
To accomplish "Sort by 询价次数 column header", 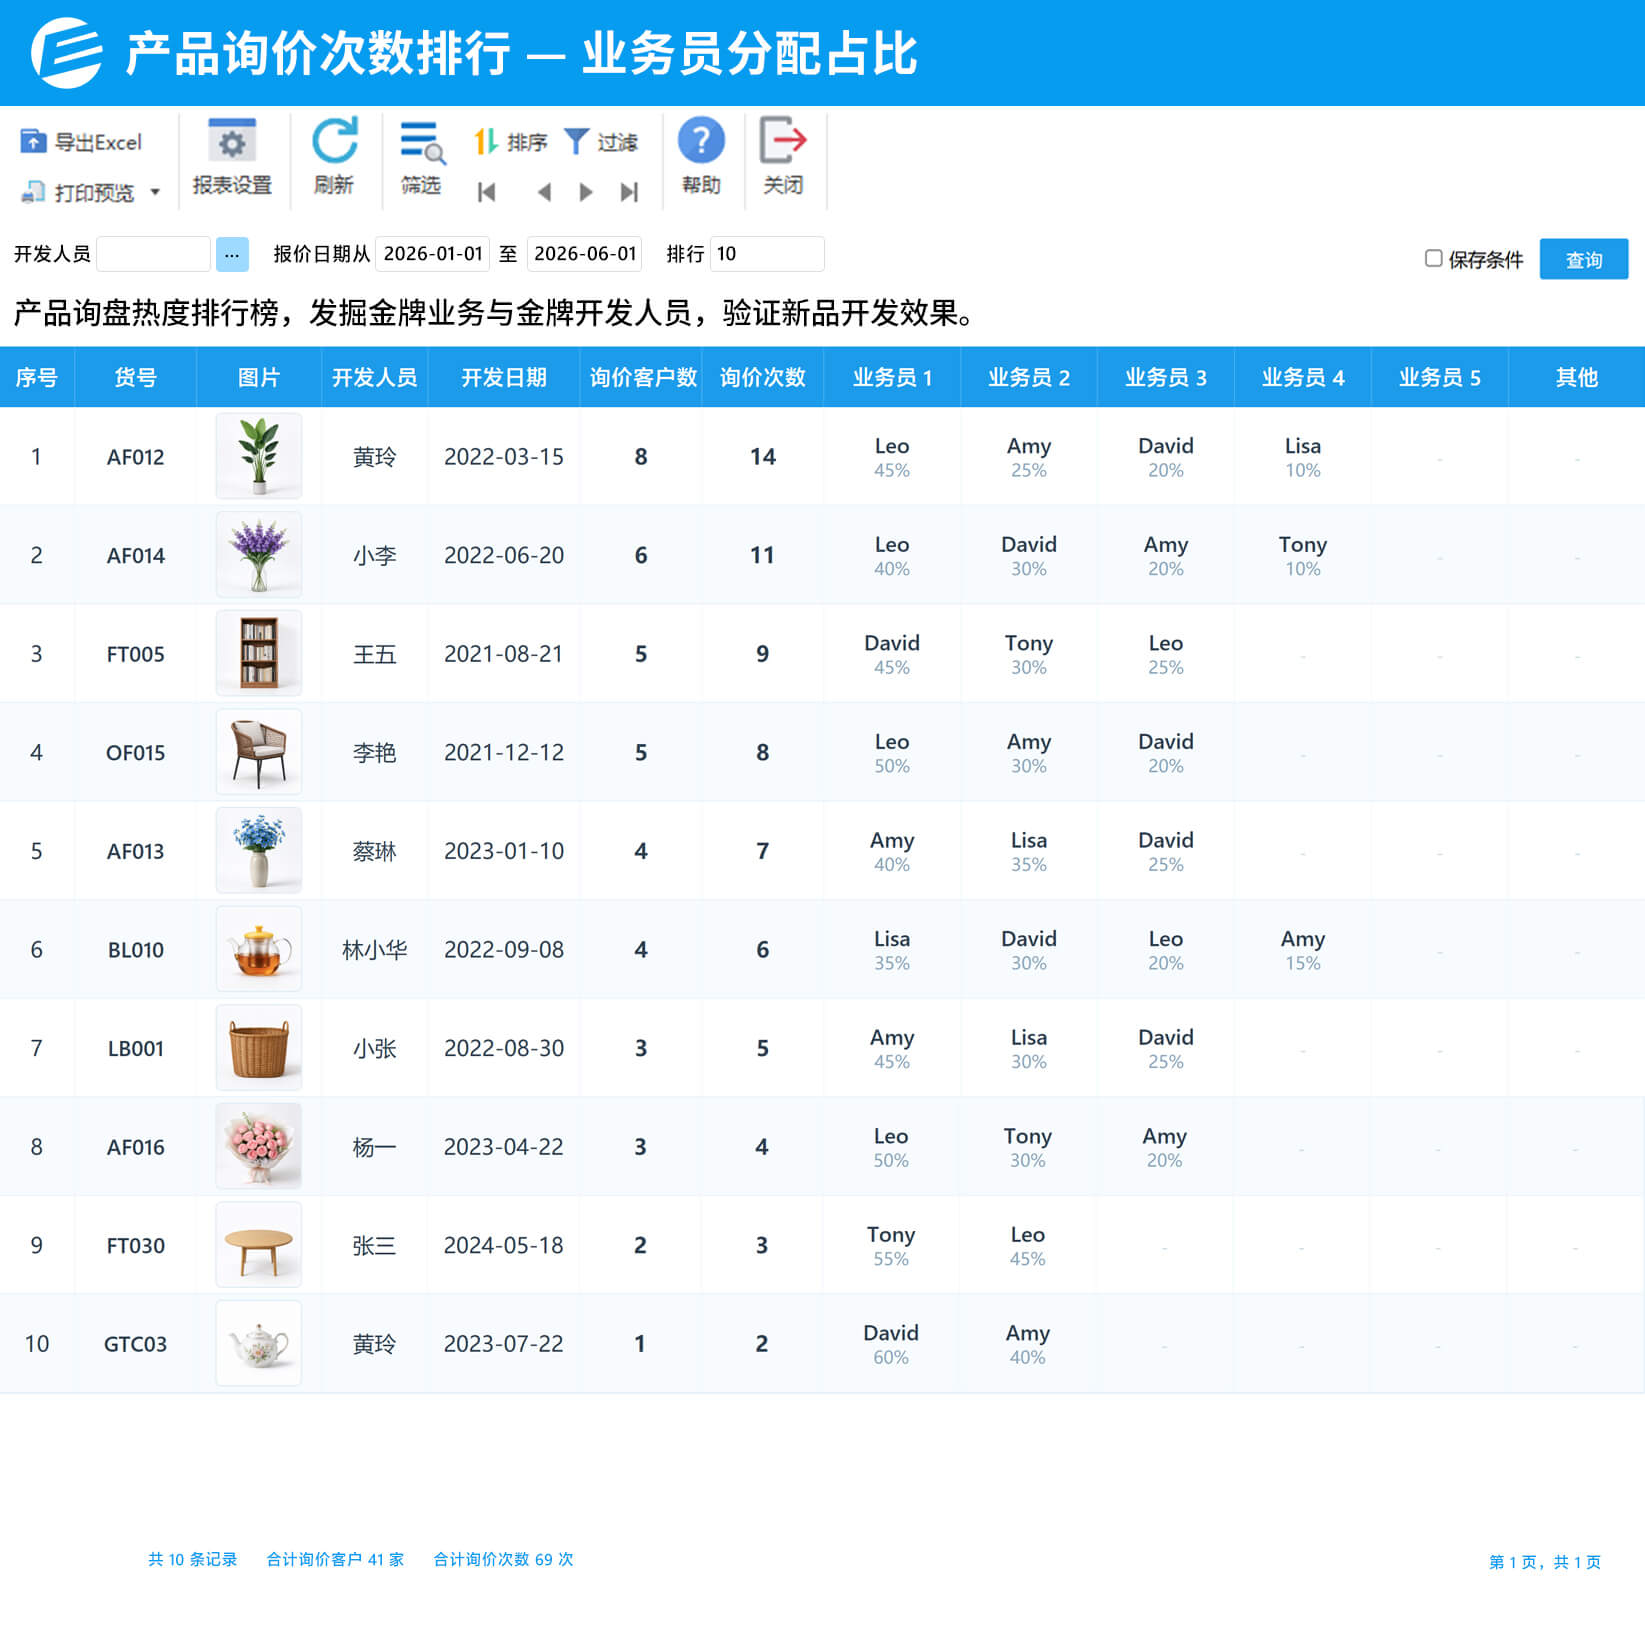I will (762, 377).
